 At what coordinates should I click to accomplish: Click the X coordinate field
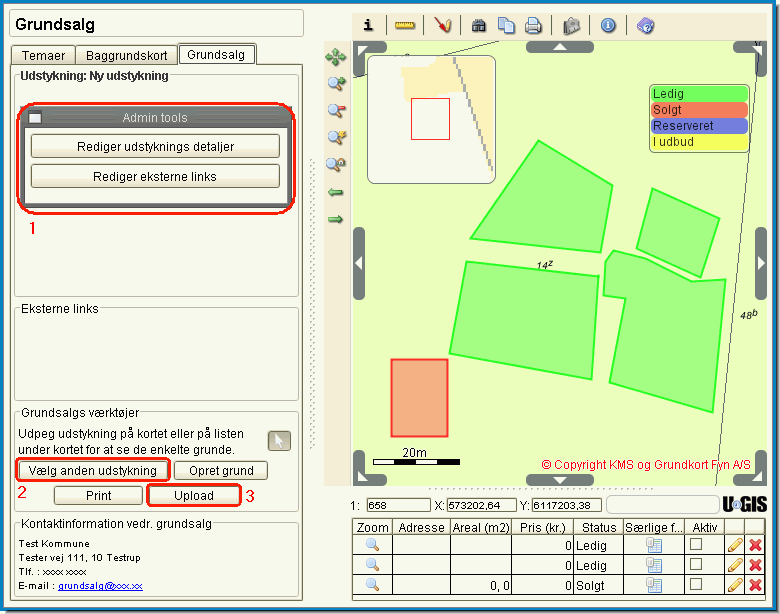pyautogui.click(x=482, y=505)
